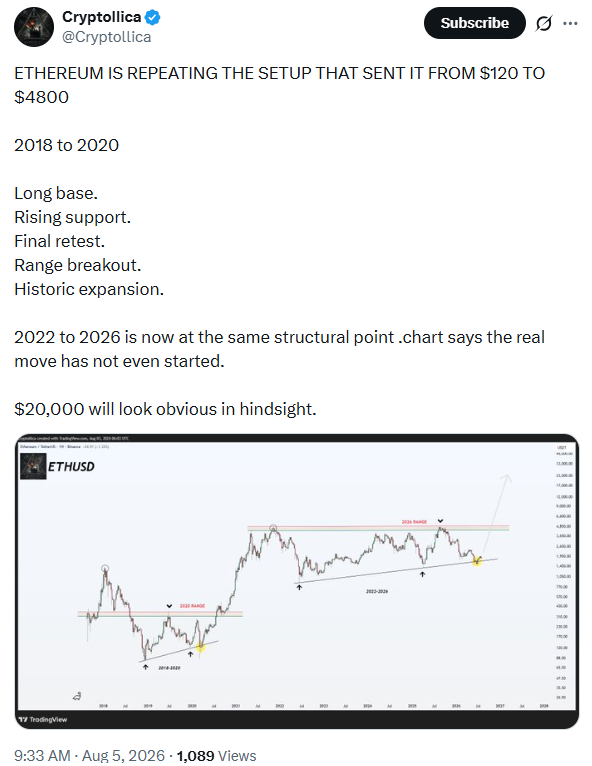Click the Cryptollica display name
Screen dimensions: 592x766
coord(102,17)
